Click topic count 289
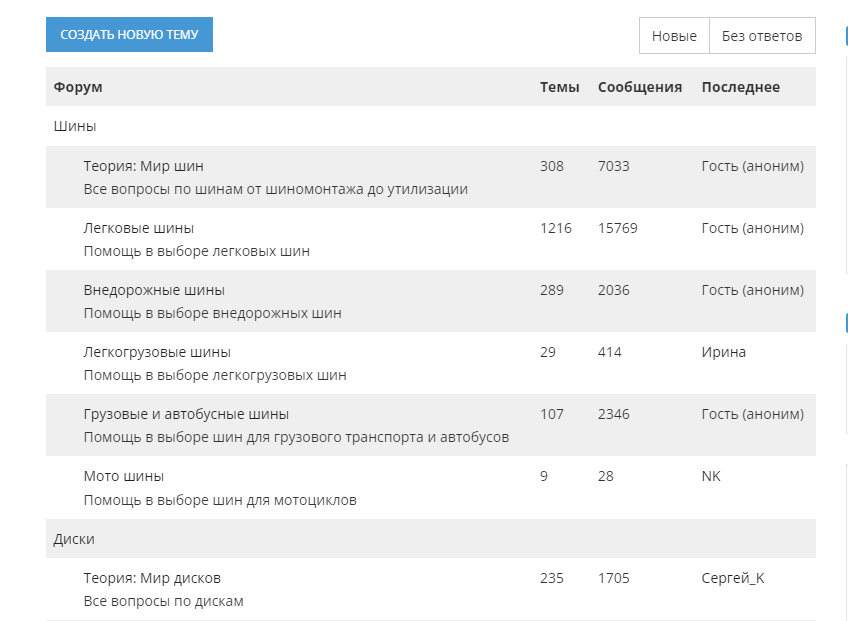This screenshot has height=621, width=848. pos(552,290)
